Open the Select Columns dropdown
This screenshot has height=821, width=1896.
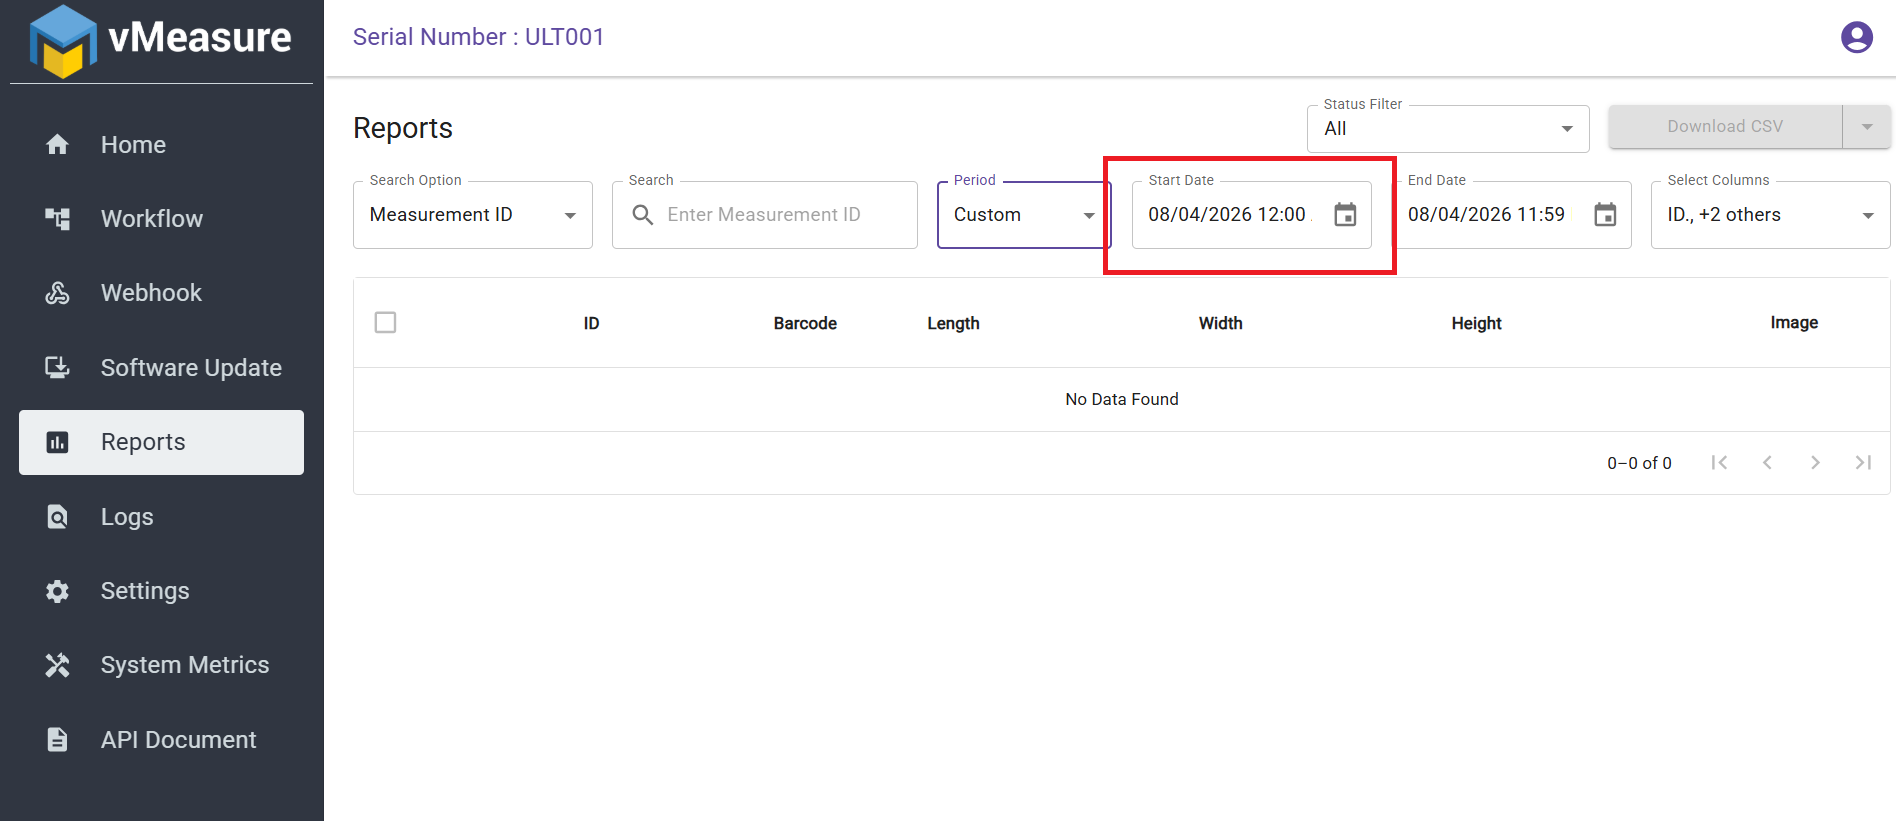coord(1770,215)
